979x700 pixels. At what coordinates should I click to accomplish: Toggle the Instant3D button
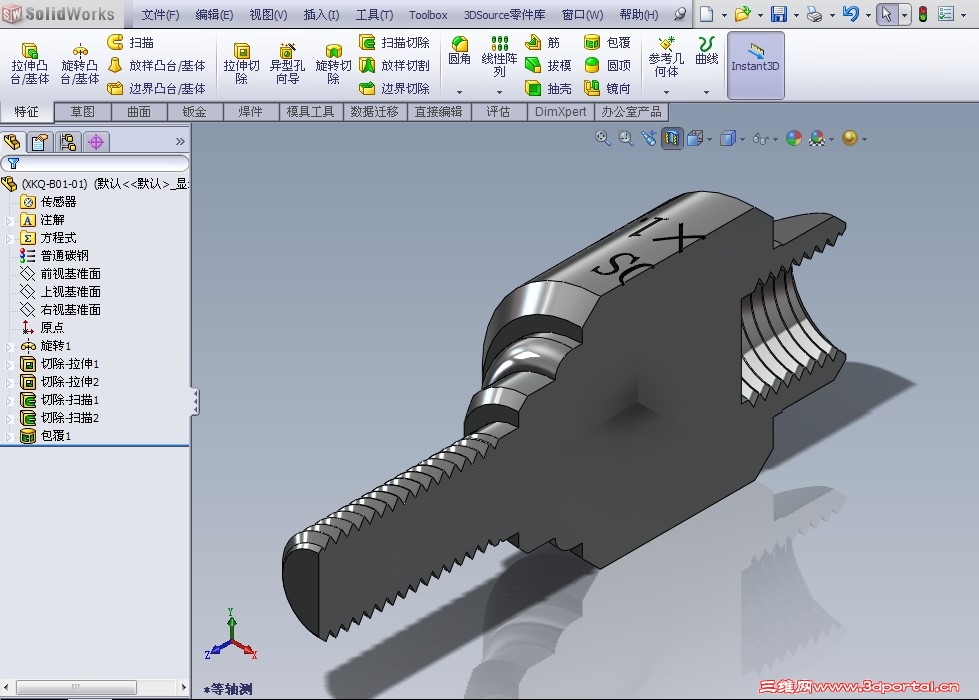(755, 66)
